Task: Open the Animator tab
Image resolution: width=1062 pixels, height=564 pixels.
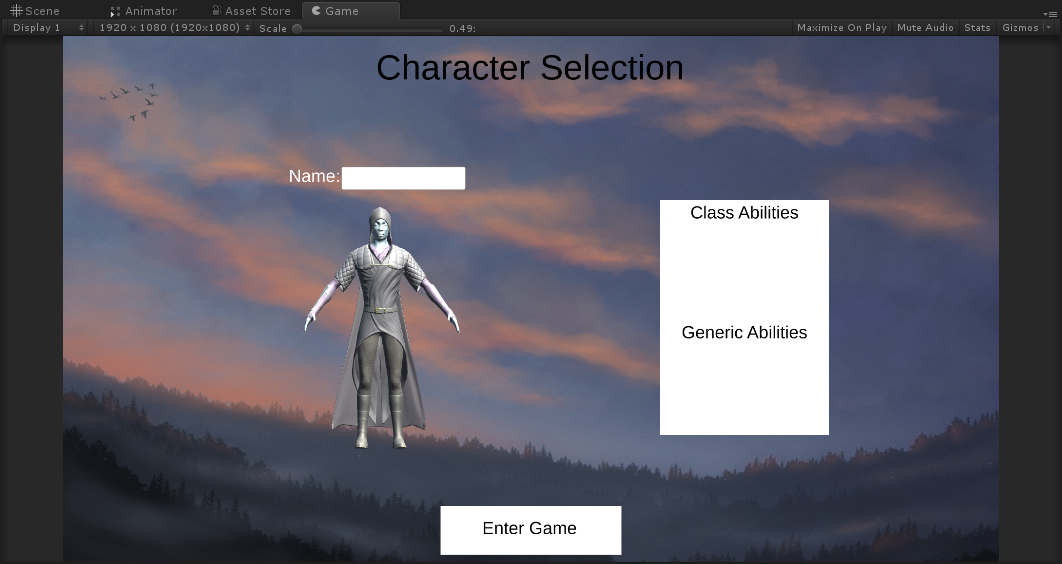Action: [x=143, y=11]
